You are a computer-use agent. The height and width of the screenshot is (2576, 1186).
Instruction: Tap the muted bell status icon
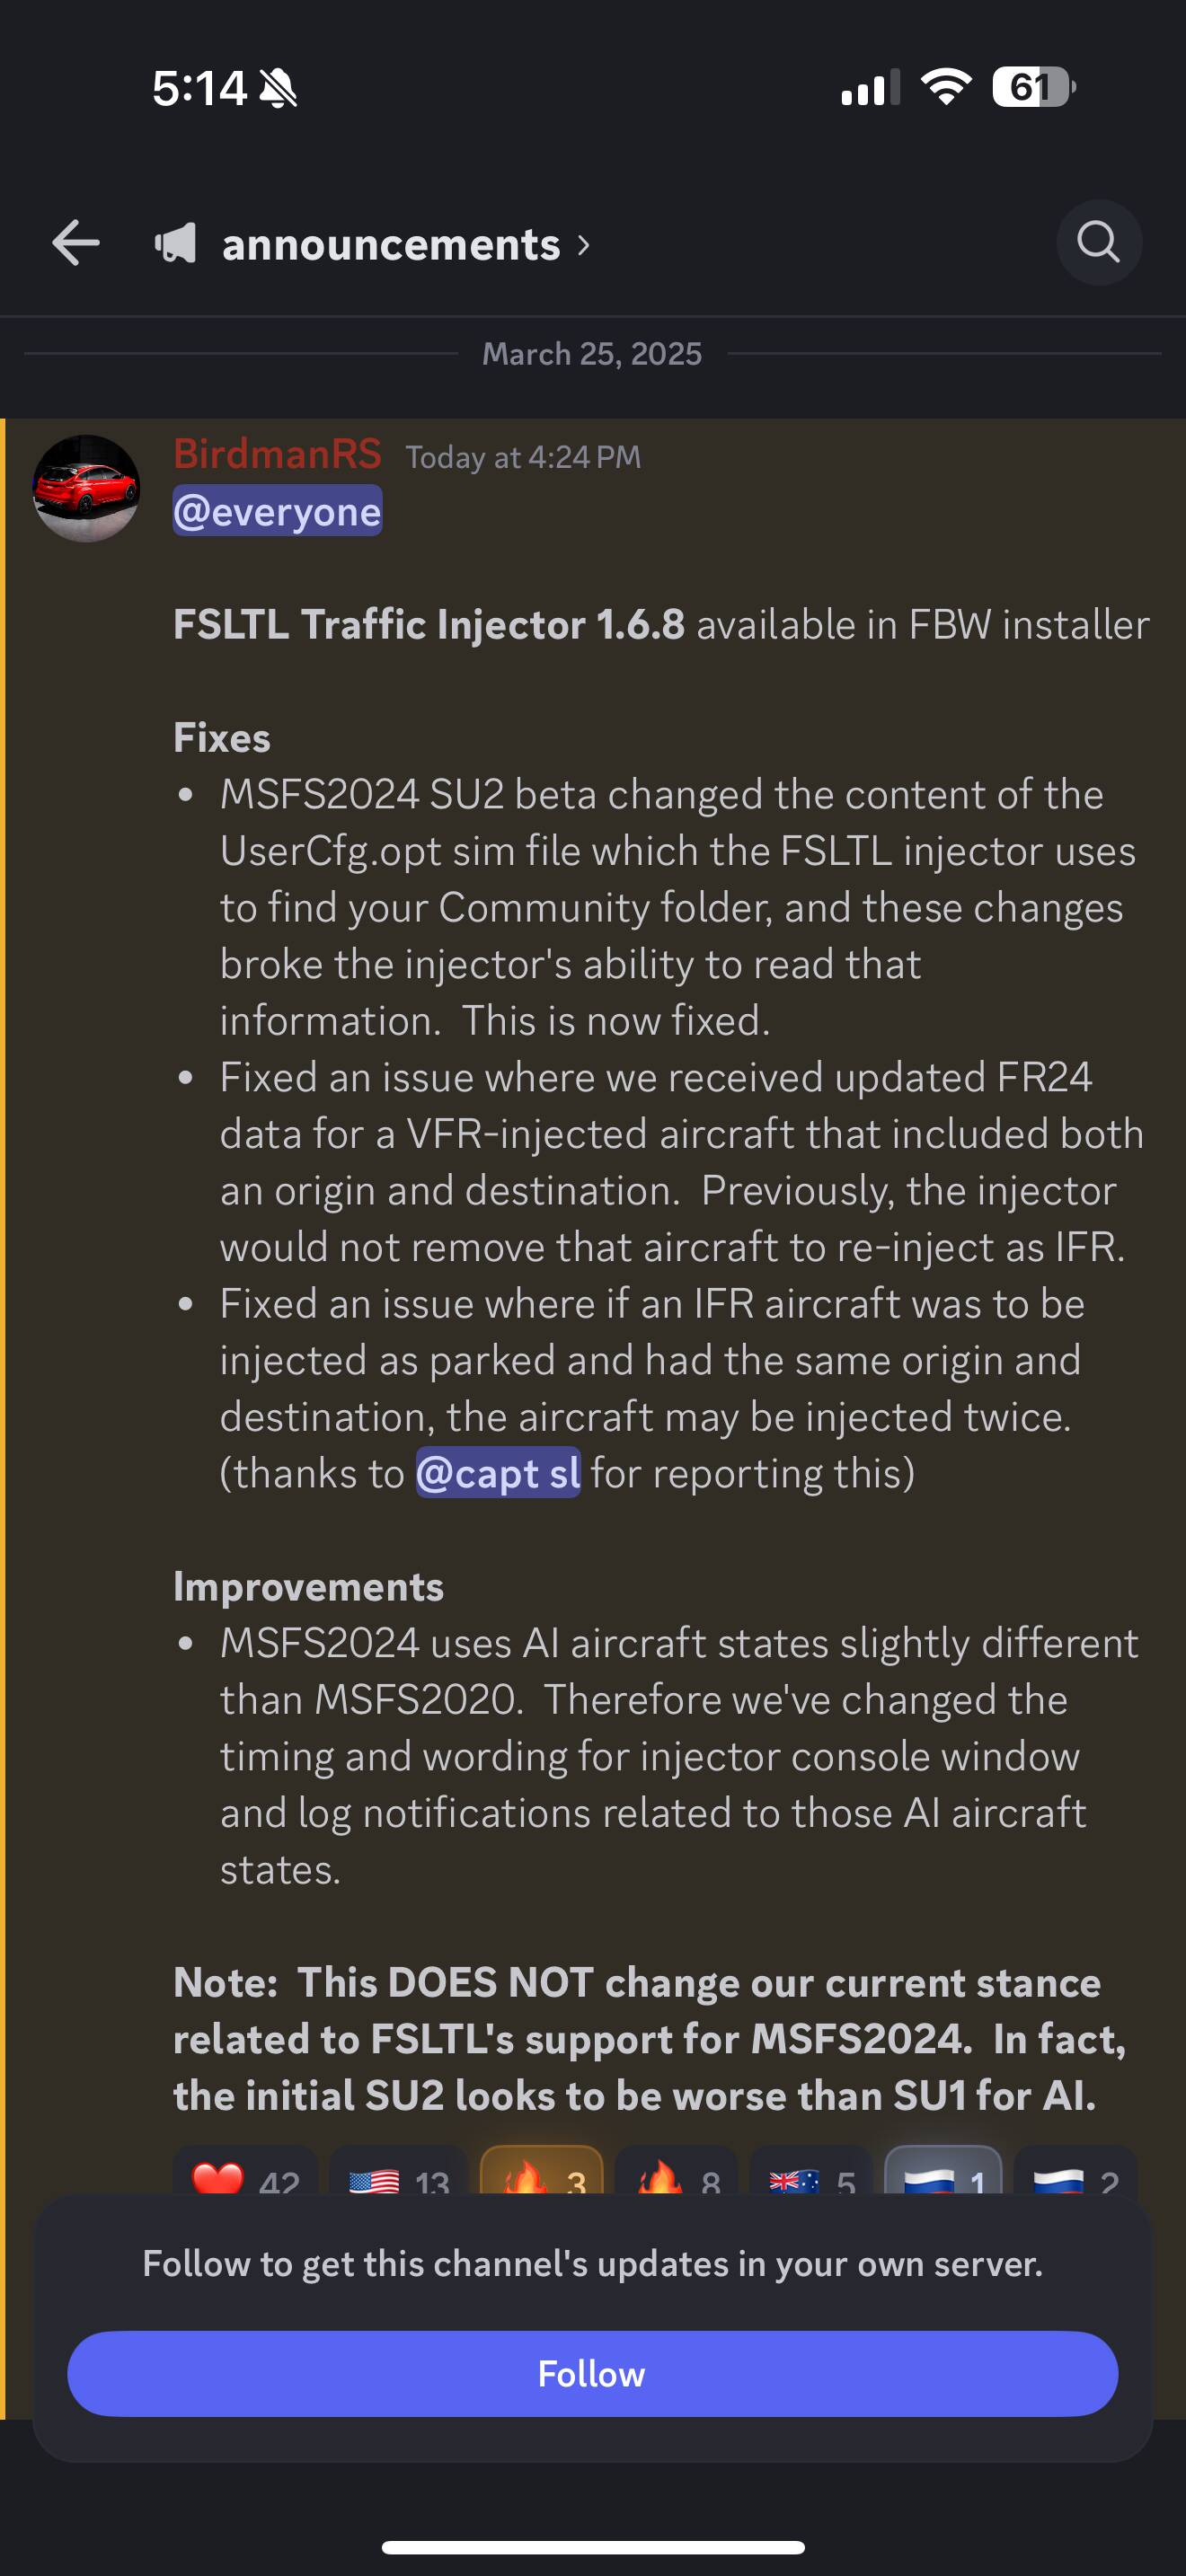point(278,89)
